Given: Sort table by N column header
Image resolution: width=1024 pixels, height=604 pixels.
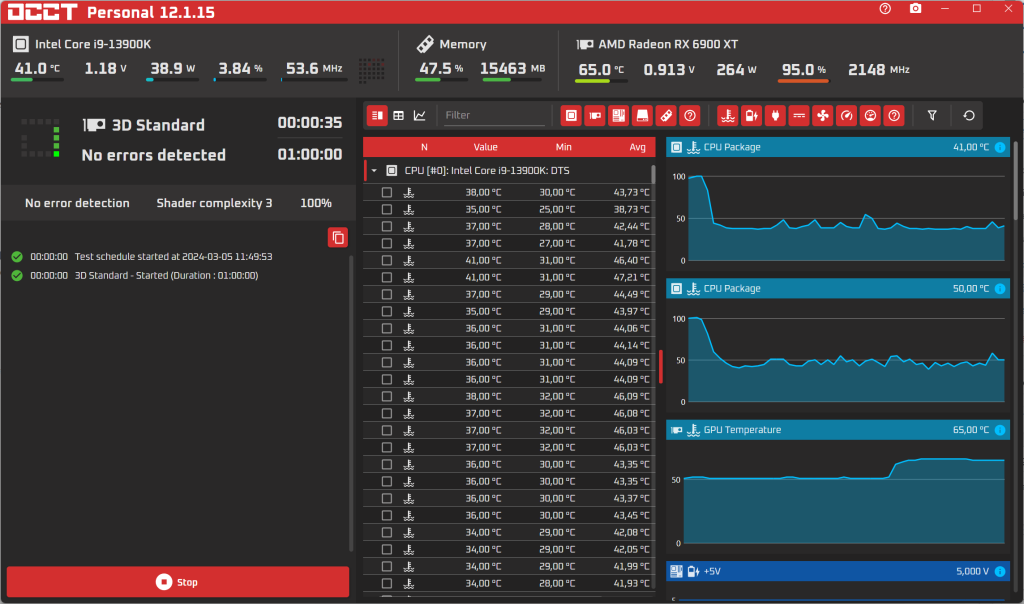Looking at the screenshot, I should point(424,148).
